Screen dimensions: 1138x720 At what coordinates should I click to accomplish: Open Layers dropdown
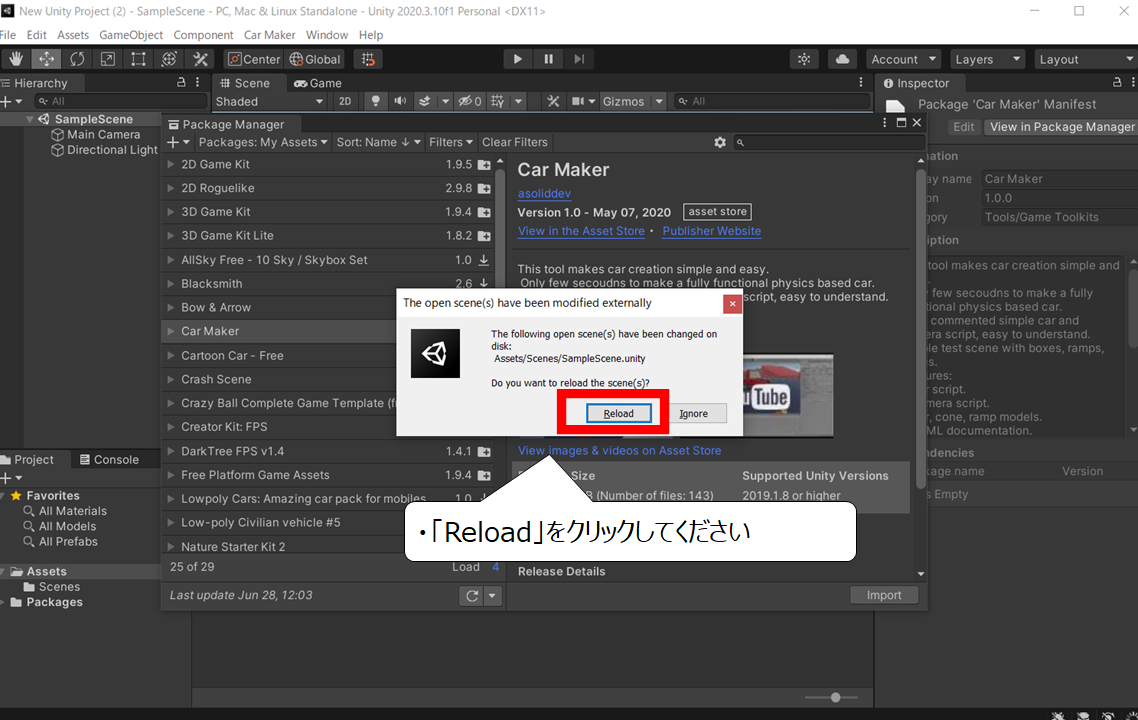[988, 60]
